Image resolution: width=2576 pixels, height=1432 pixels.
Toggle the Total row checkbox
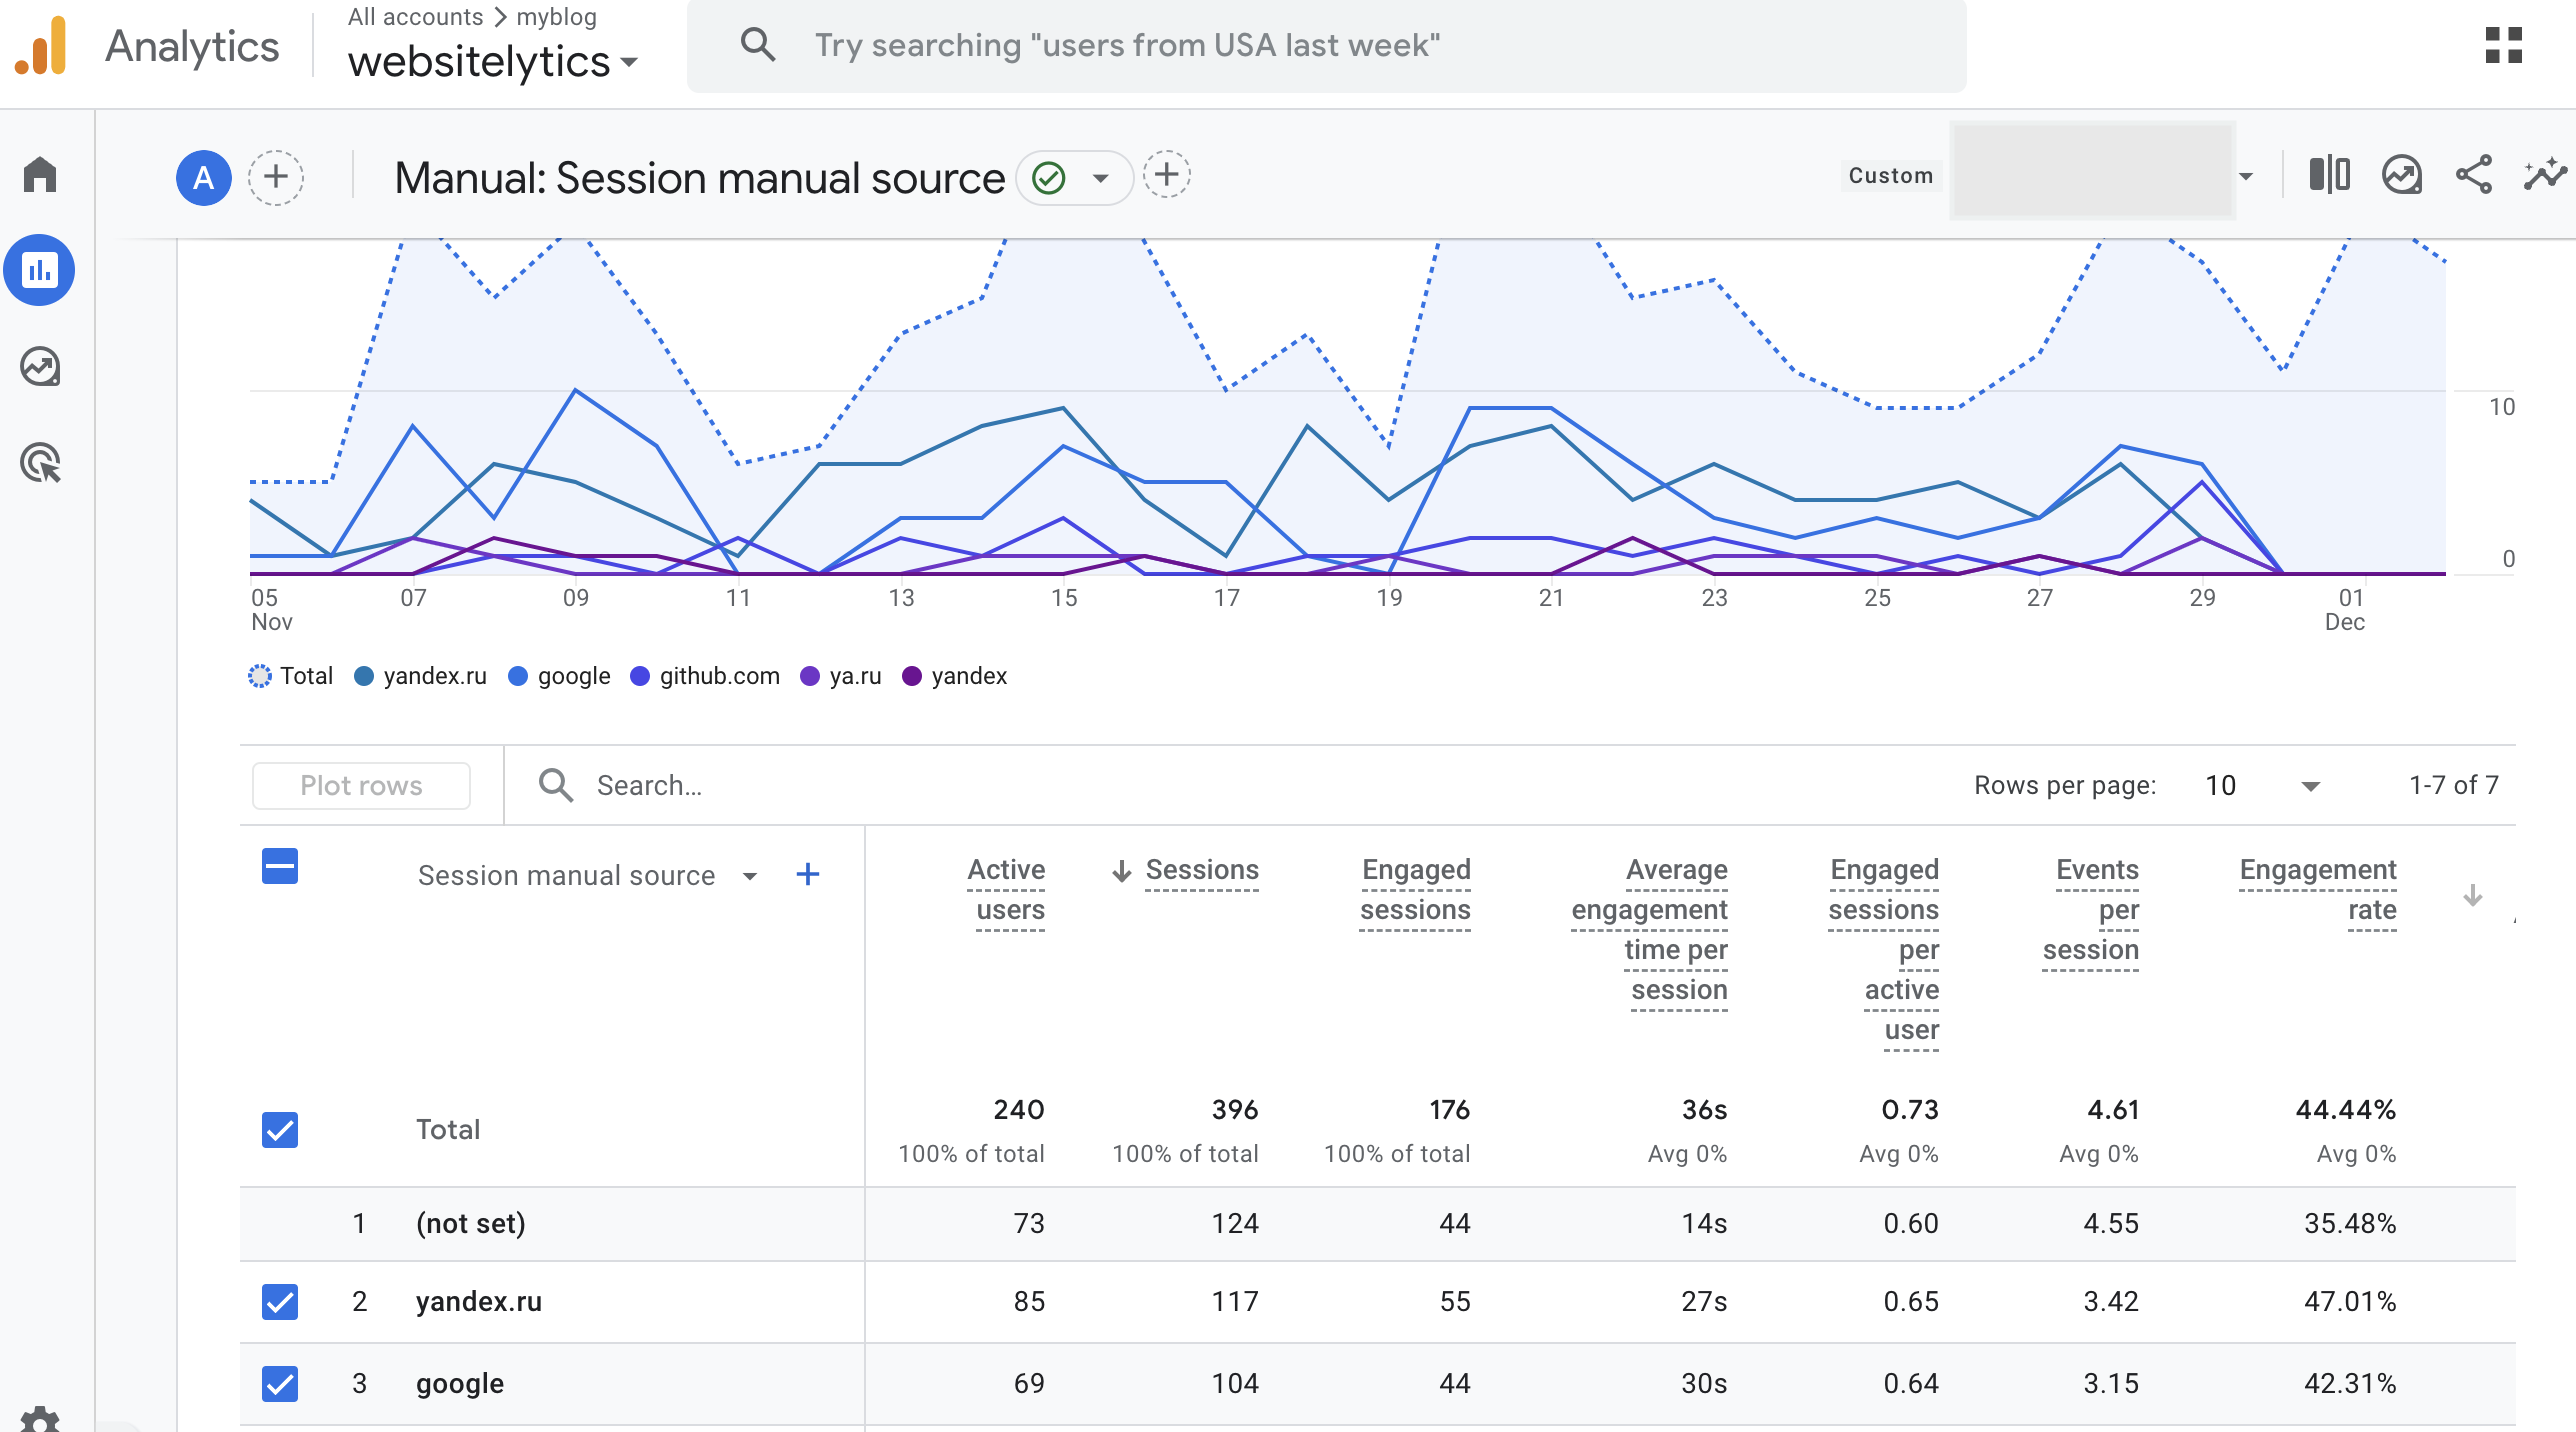click(280, 1129)
